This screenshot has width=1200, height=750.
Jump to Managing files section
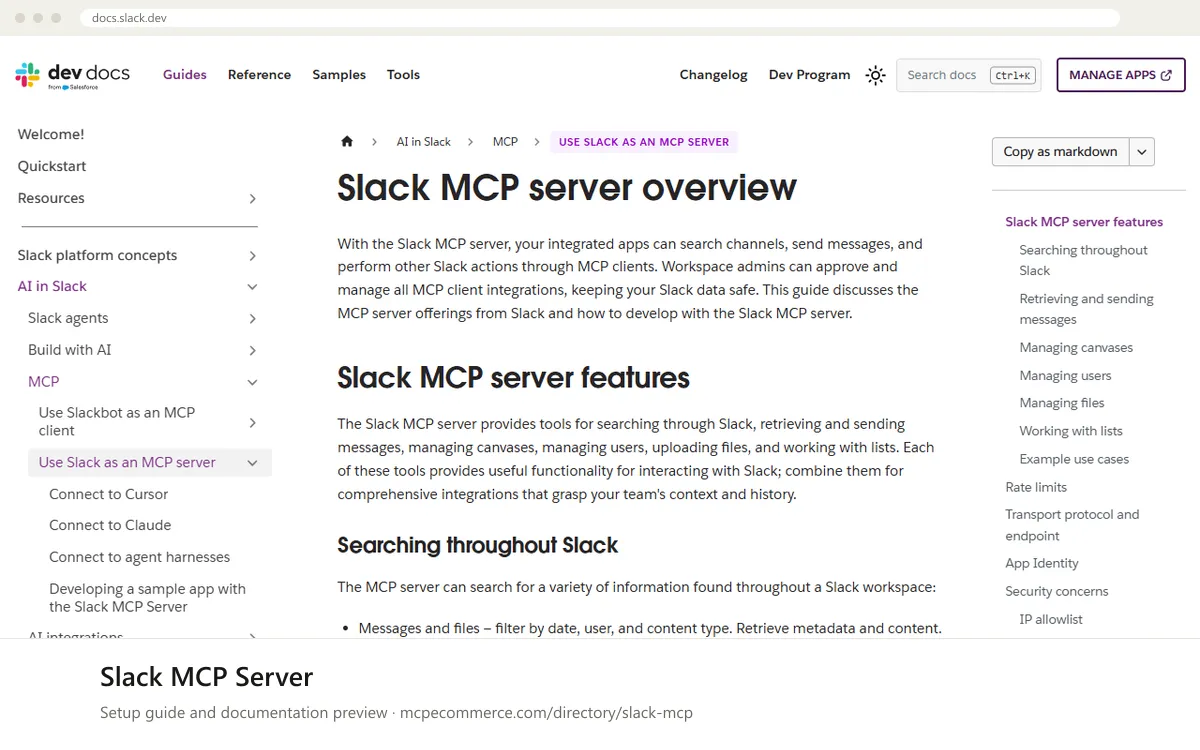1062,403
